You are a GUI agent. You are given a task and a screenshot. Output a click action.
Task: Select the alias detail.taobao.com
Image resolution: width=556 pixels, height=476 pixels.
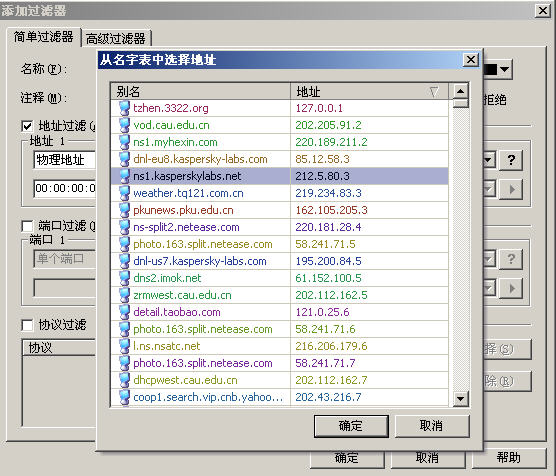177,312
